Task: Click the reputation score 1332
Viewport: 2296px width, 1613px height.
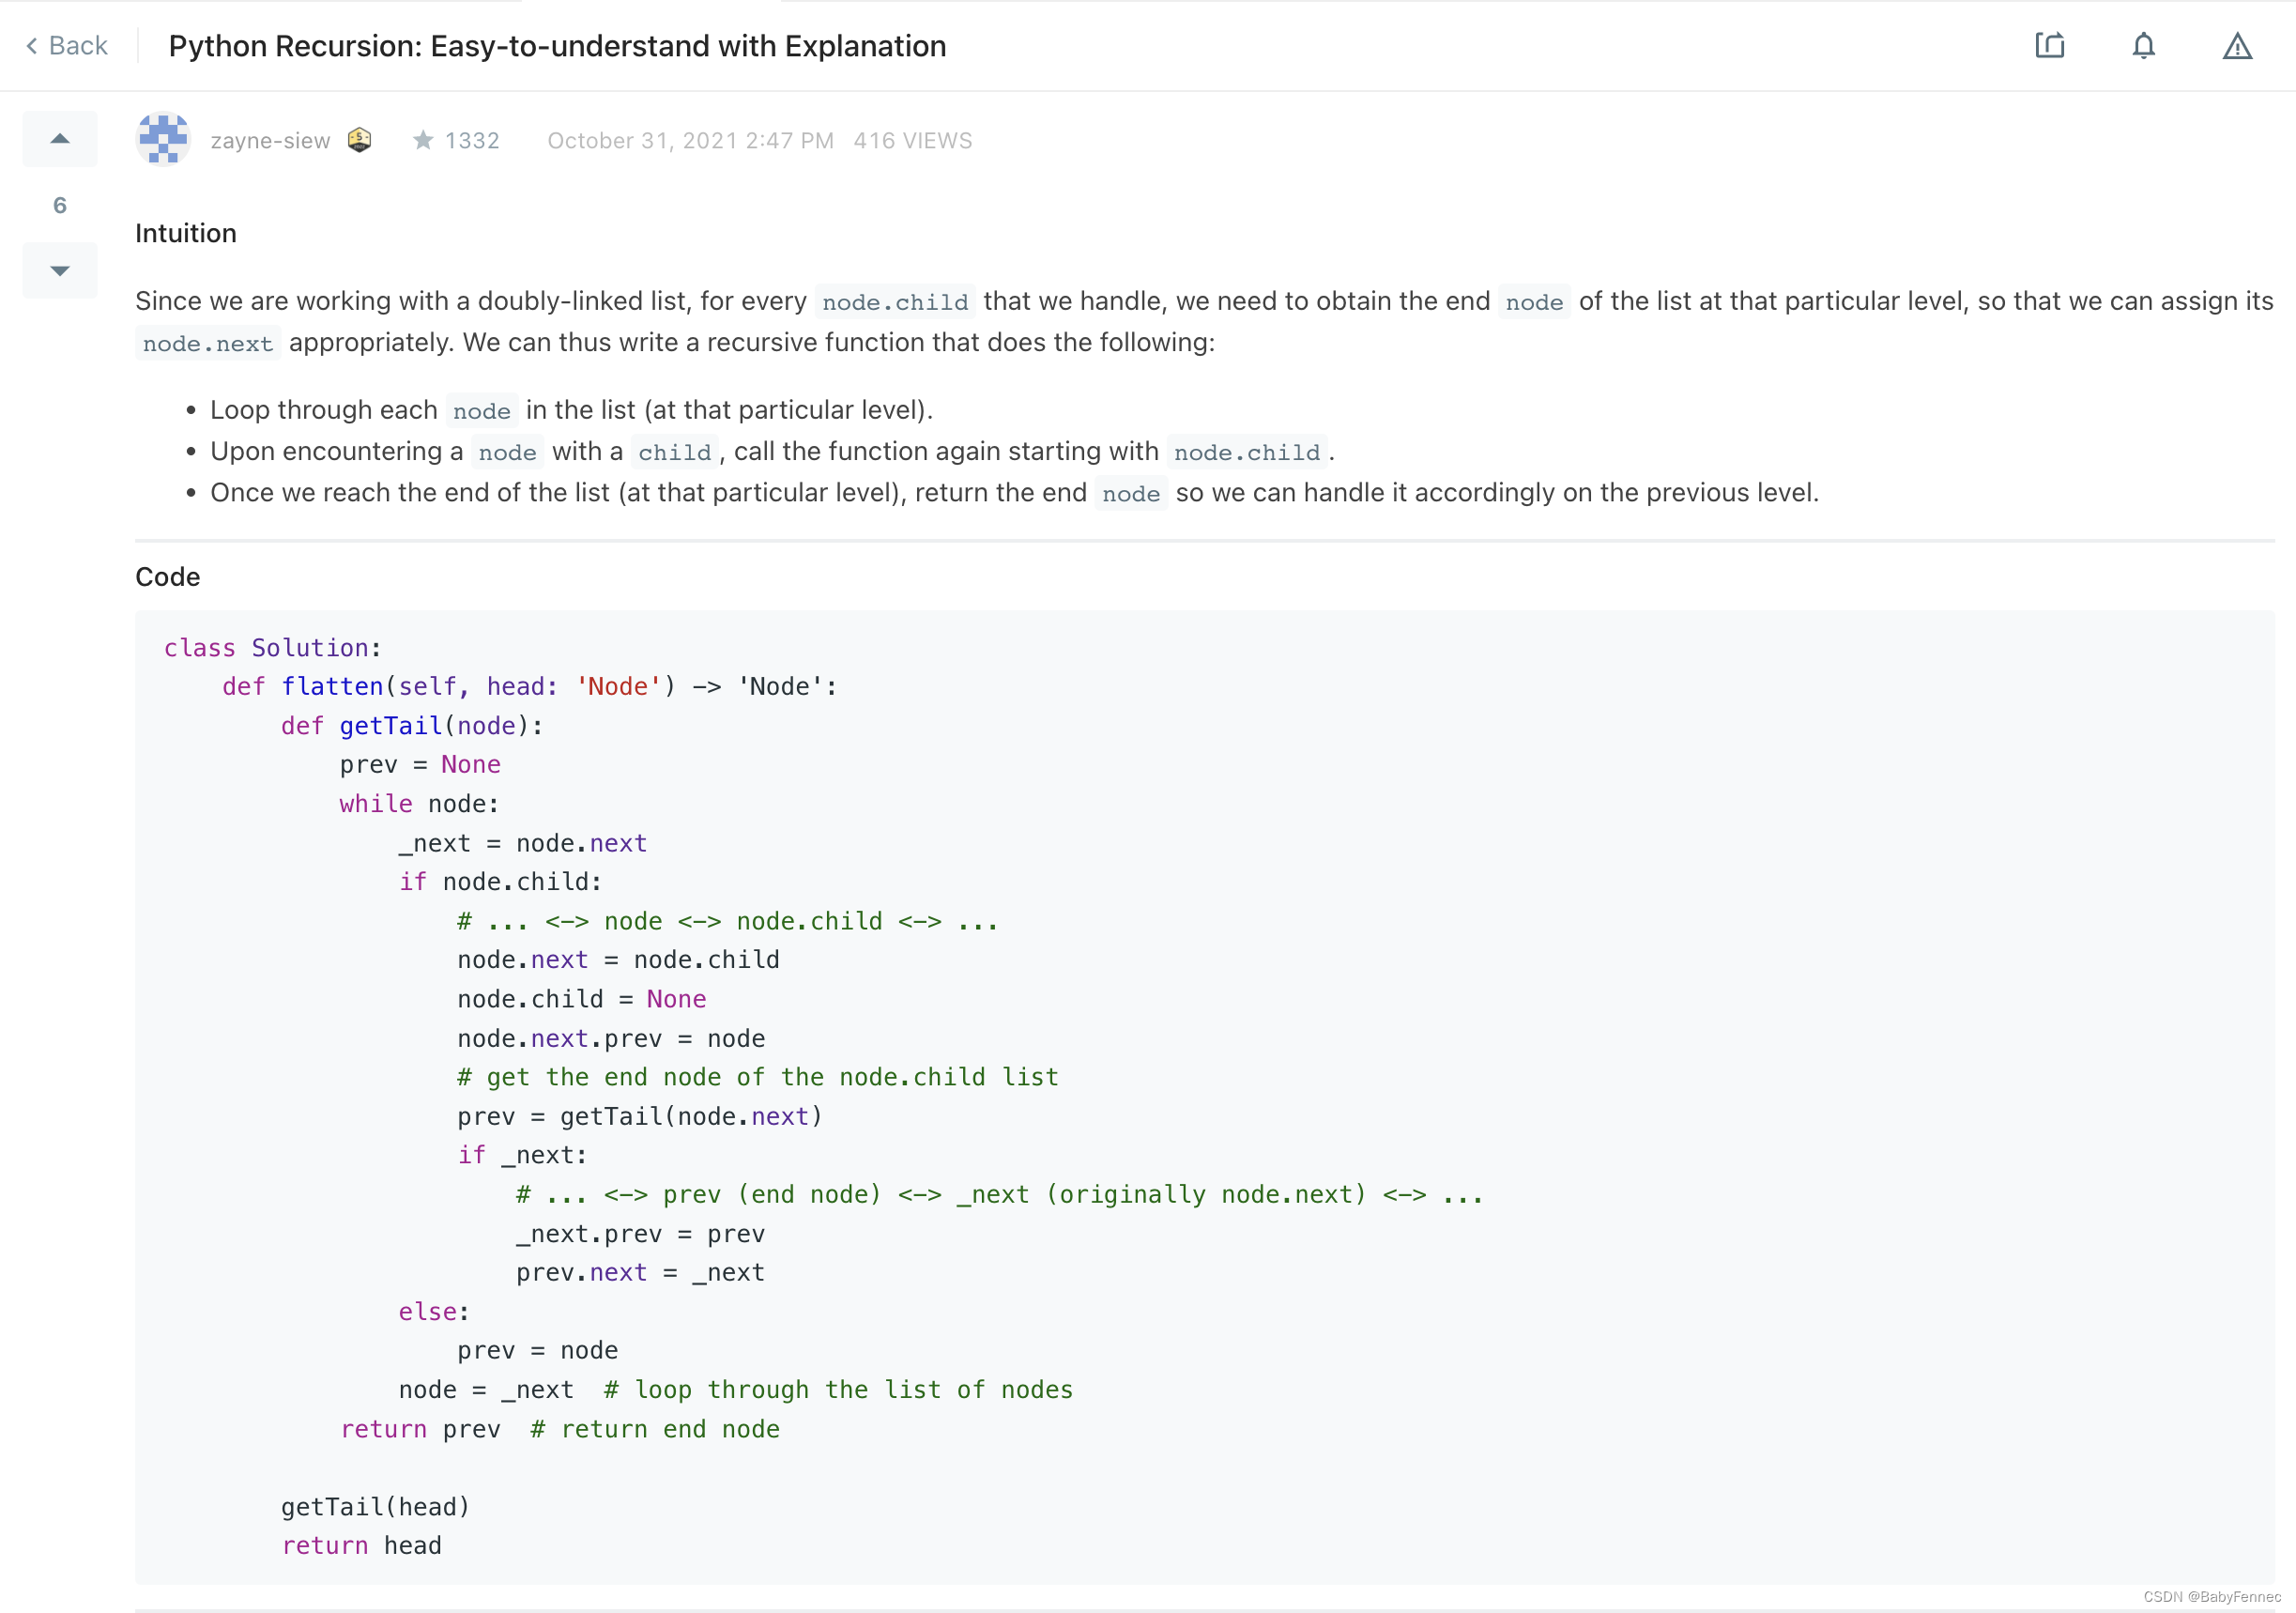Action: (472, 141)
